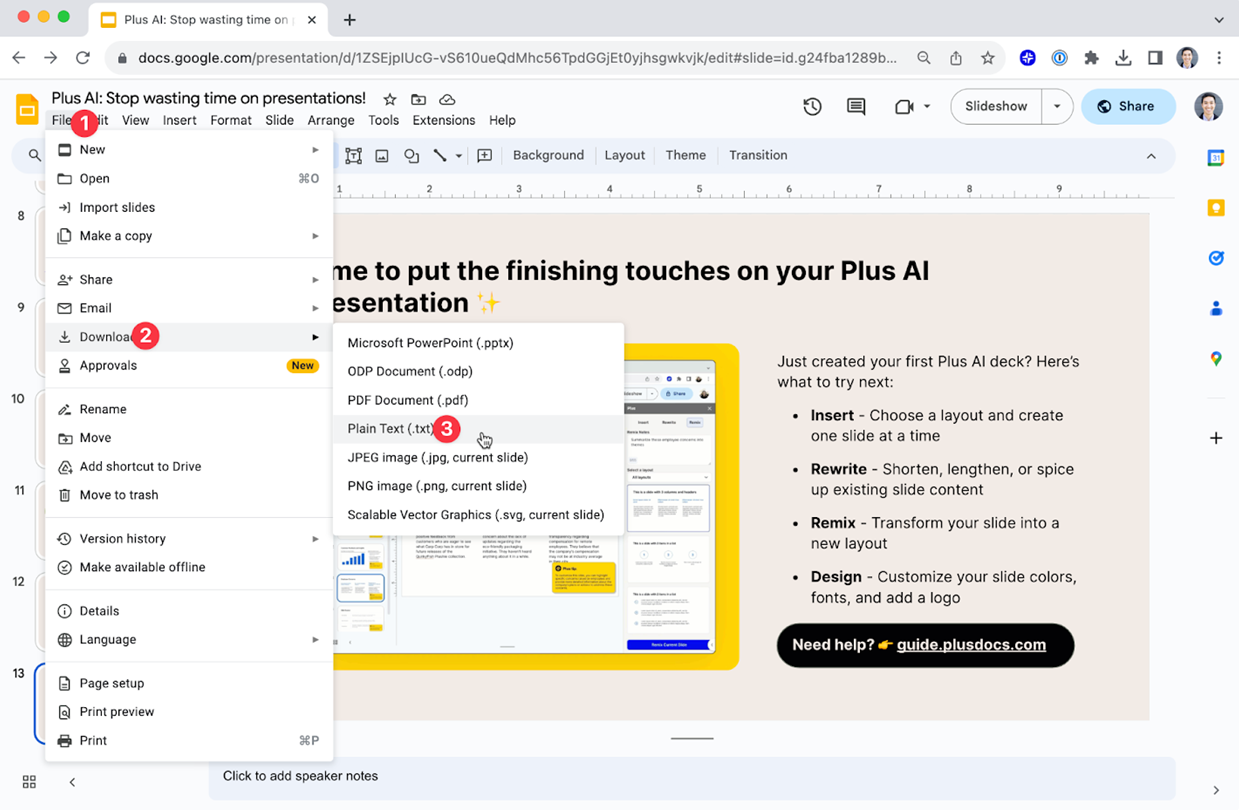This screenshot has width=1239, height=810.
Task: Select the Insert text box tool
Action: (x=353, y=156)
